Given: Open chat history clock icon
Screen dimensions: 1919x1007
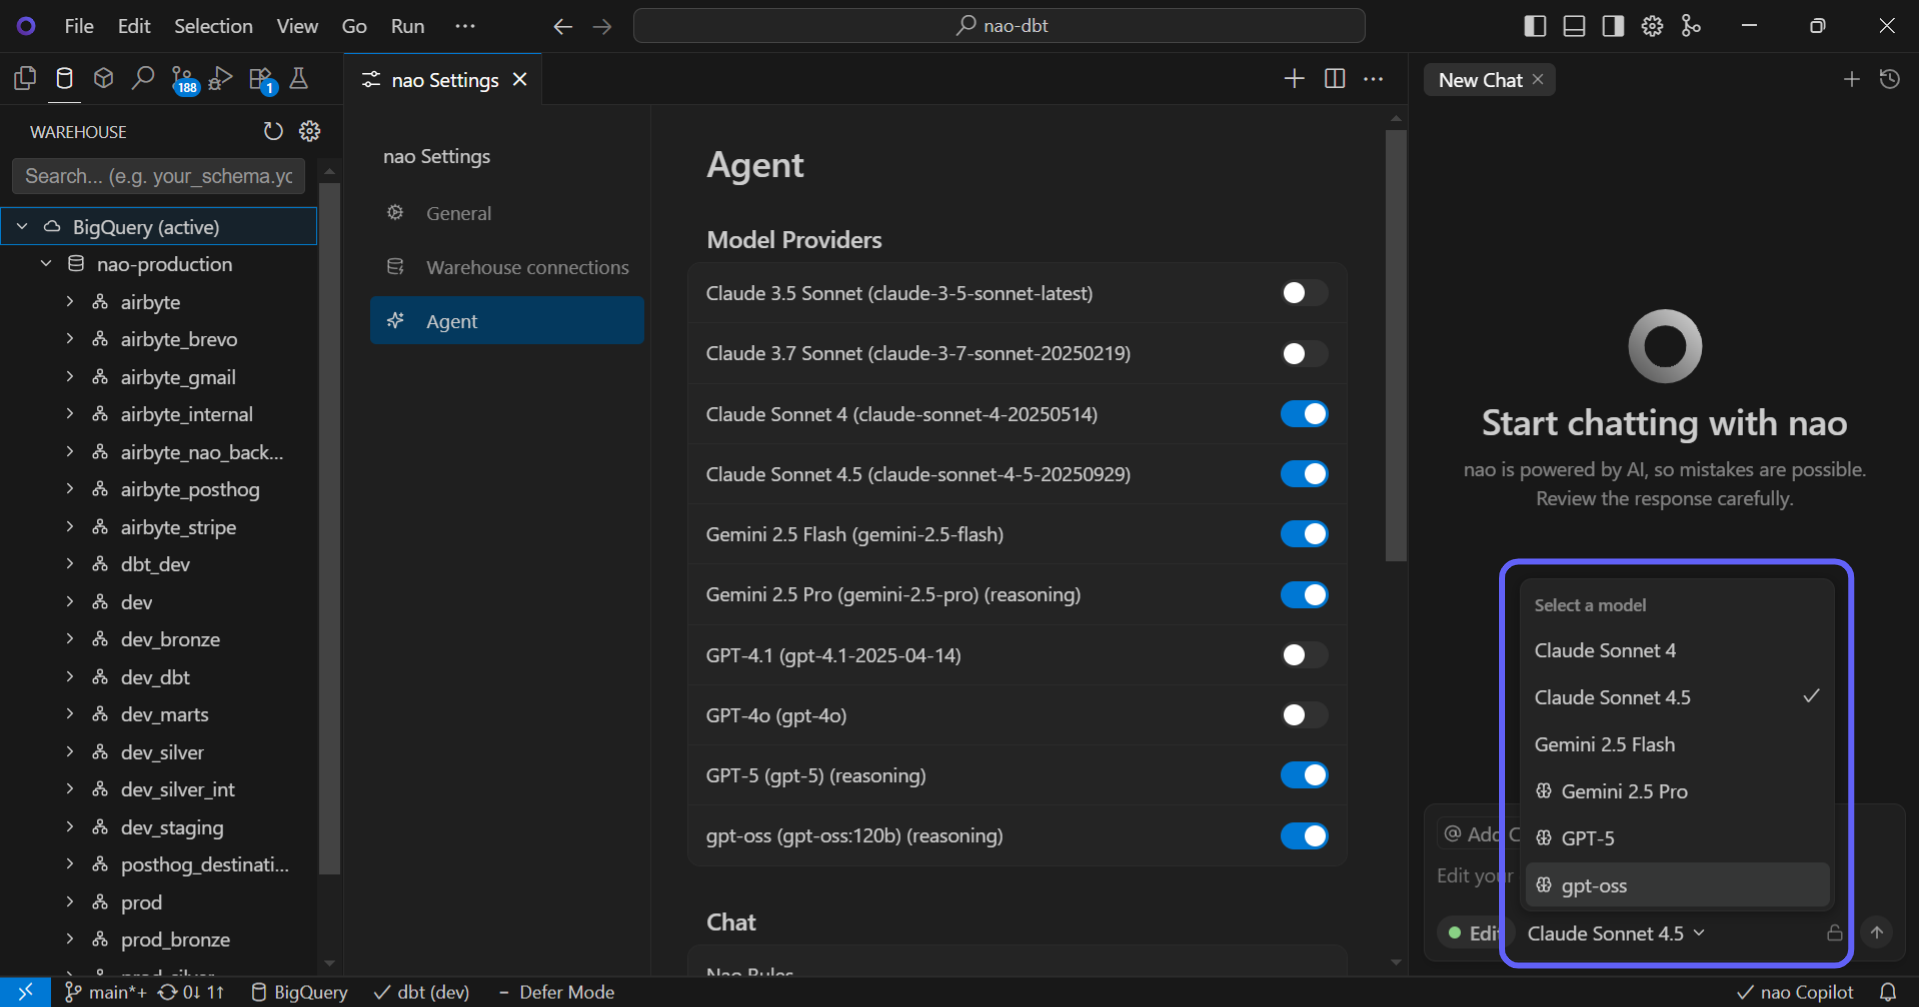Looking at the screenshot, I should click(x=1889, y=79).
